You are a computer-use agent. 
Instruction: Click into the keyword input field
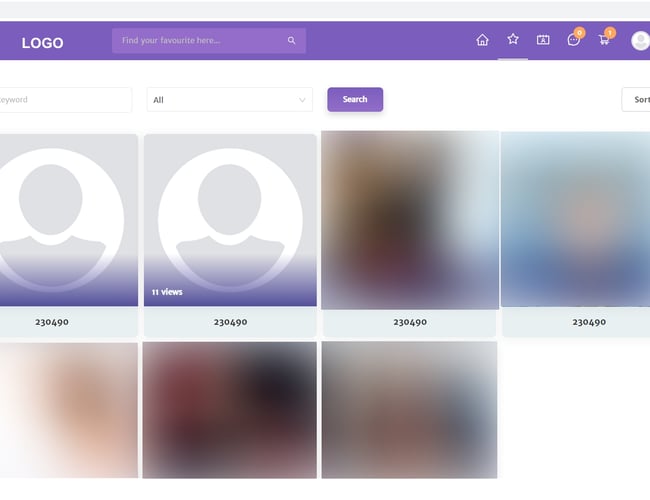(65, 100)
